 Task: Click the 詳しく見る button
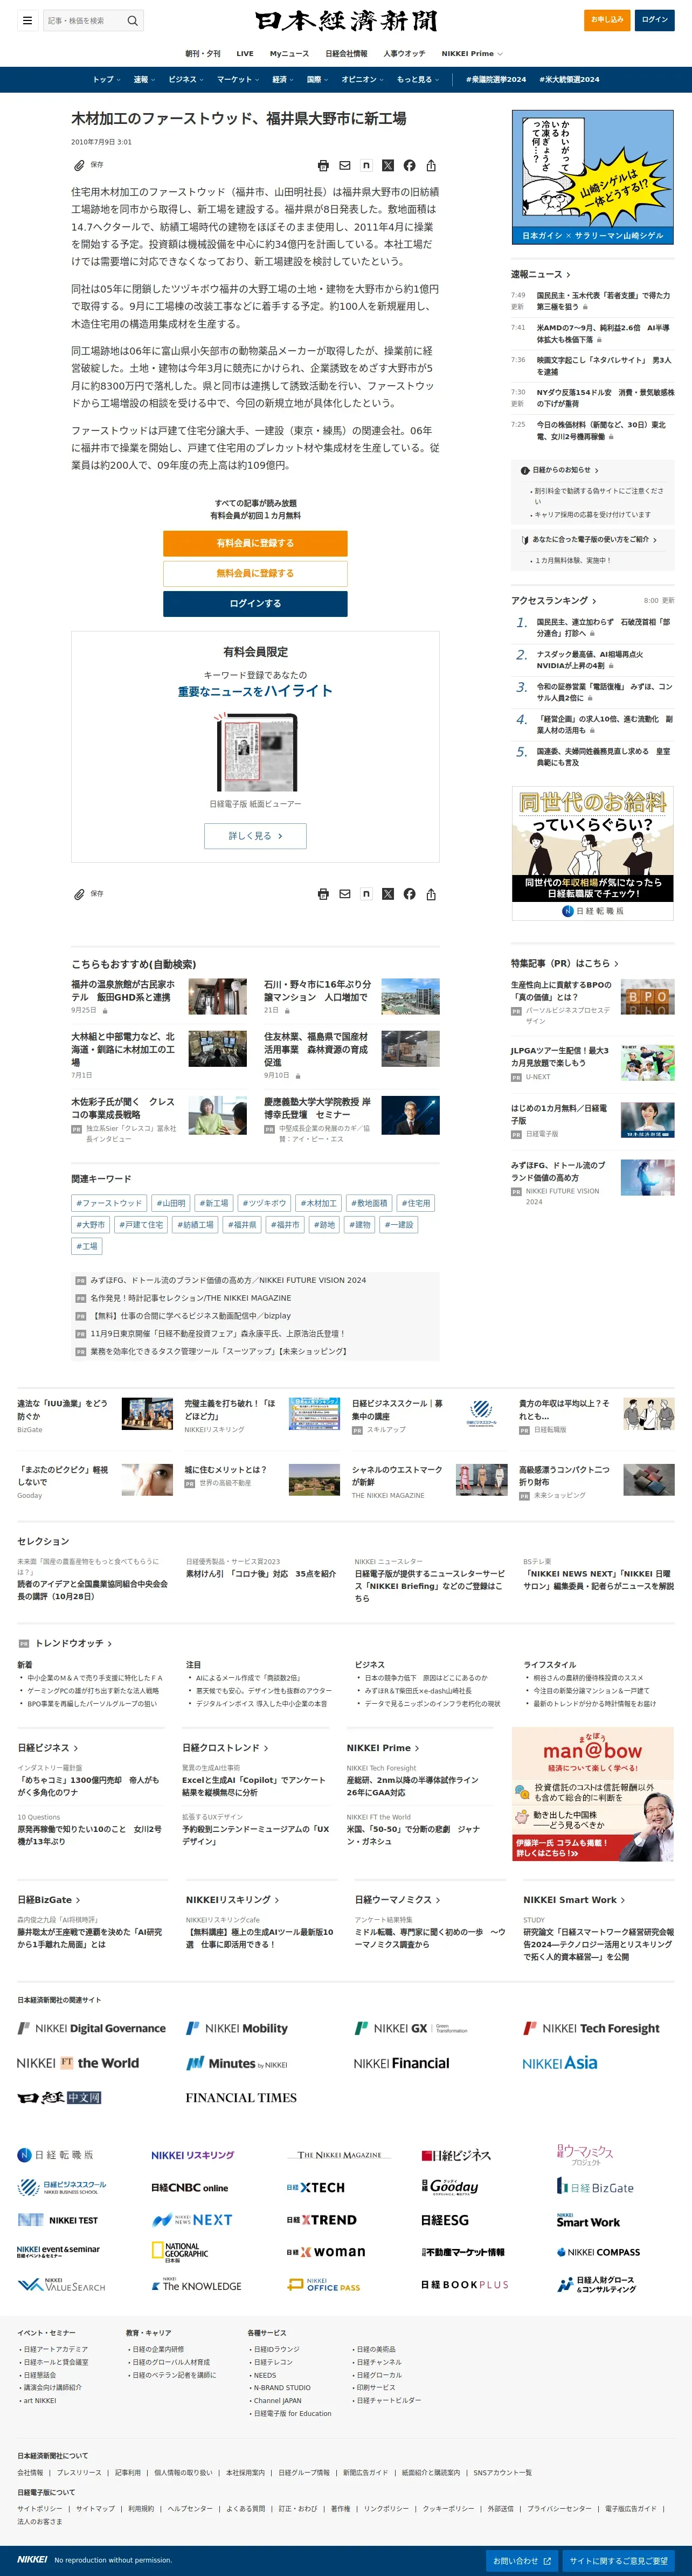[x=255, y=836]
